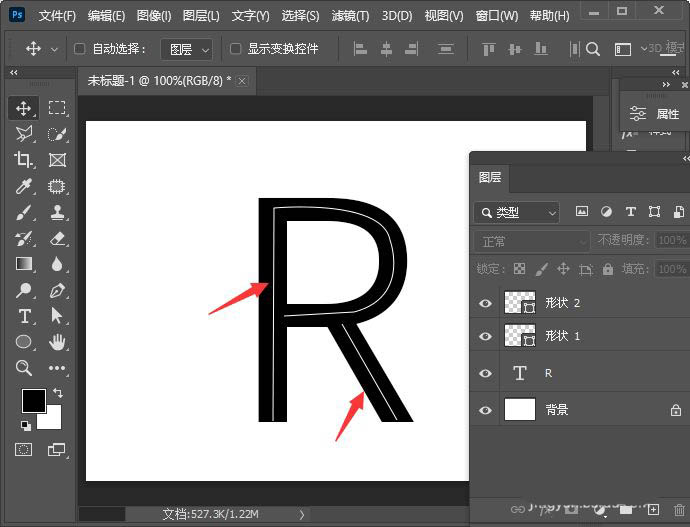
Task: Expand the status bar info arrow
Action: tap(301, 514)
